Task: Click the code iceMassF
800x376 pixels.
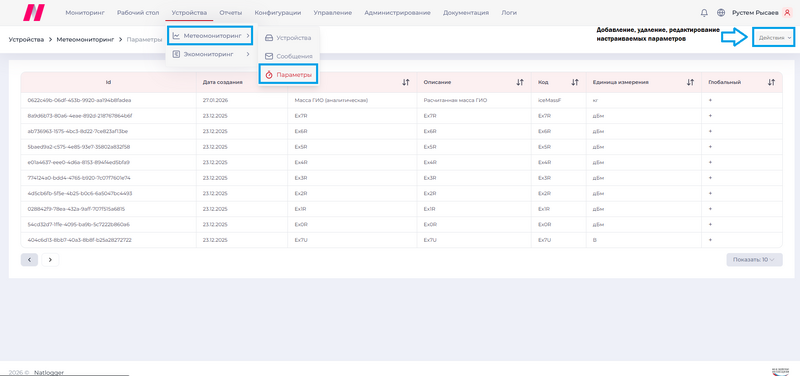Action: 549,101
